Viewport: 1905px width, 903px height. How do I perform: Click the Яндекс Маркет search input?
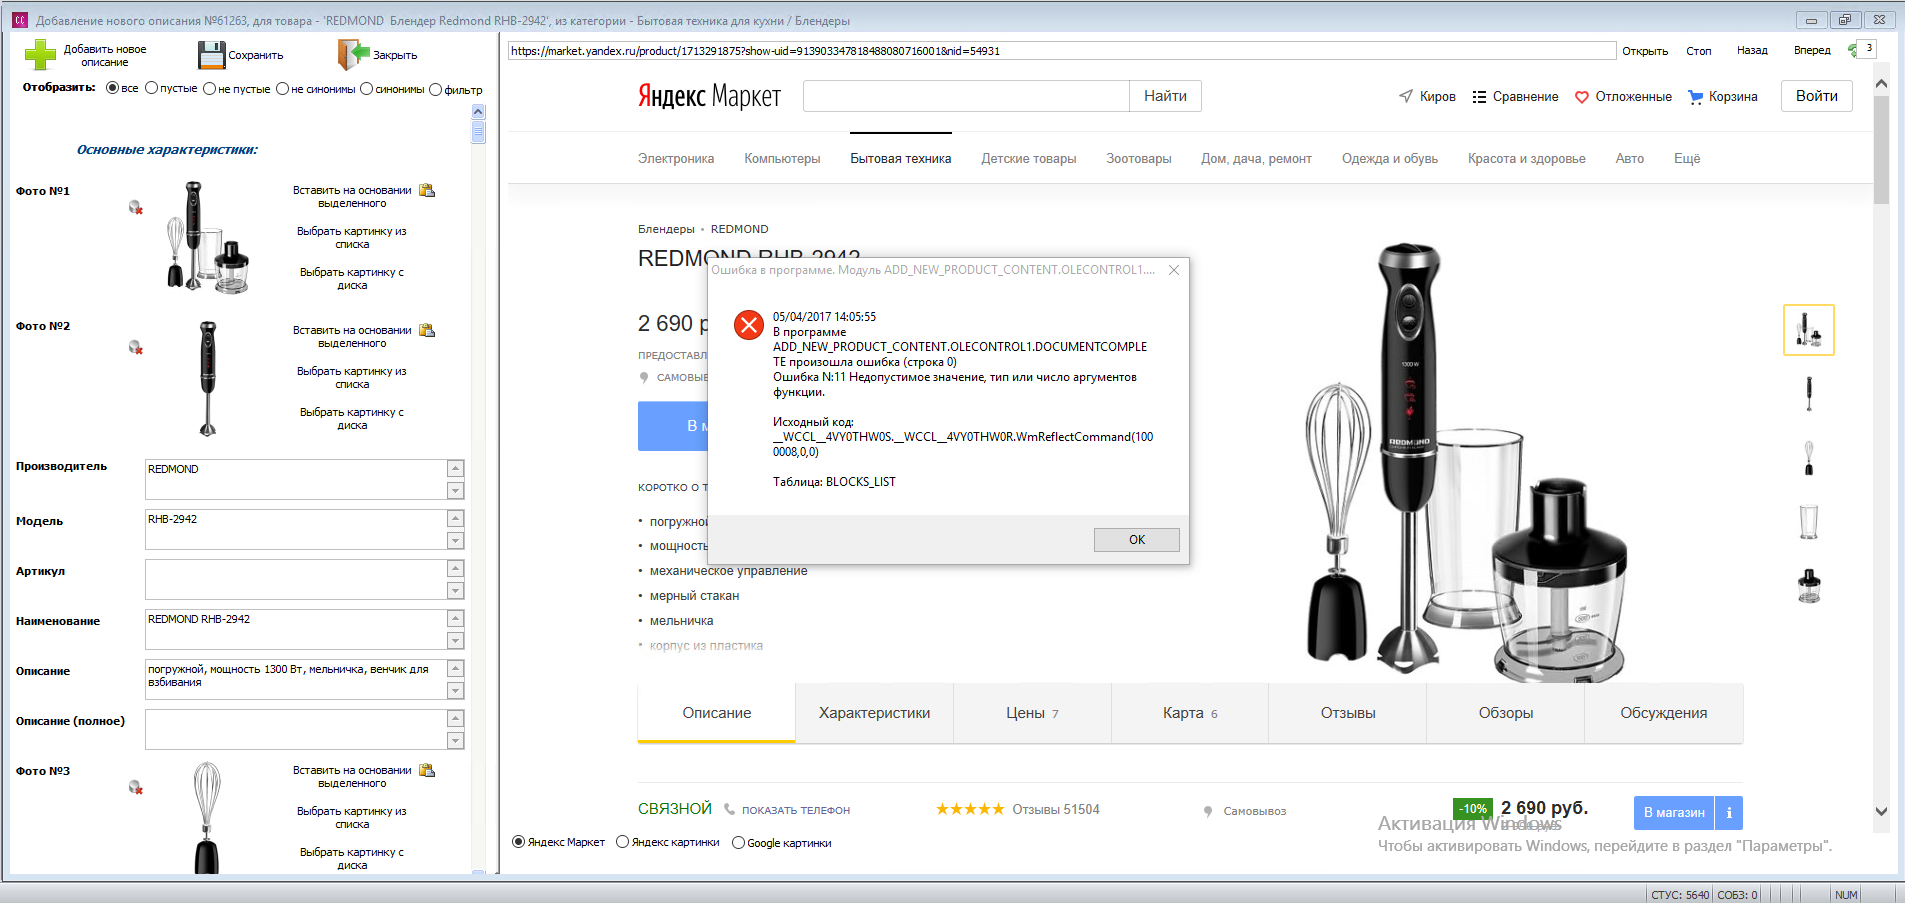pyautogui.click(x=966, y=96)
